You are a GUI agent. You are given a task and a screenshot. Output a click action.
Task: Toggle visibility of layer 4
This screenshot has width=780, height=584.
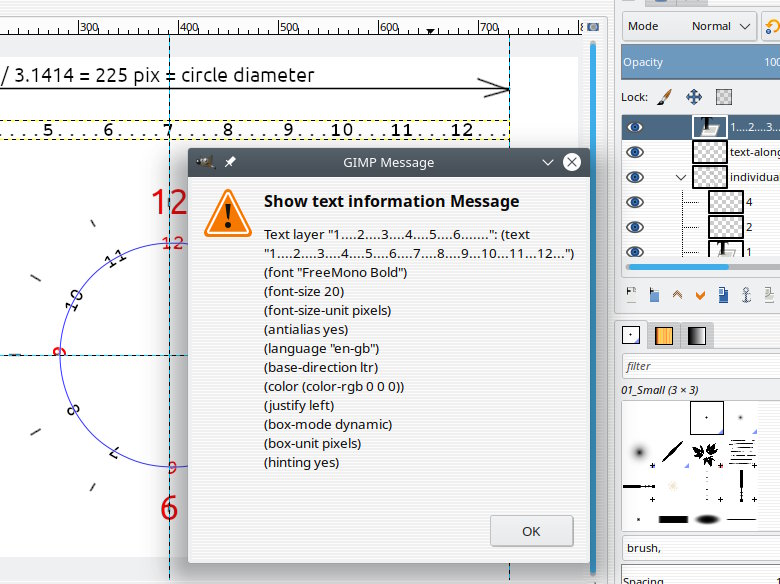[x=635, y=202]
